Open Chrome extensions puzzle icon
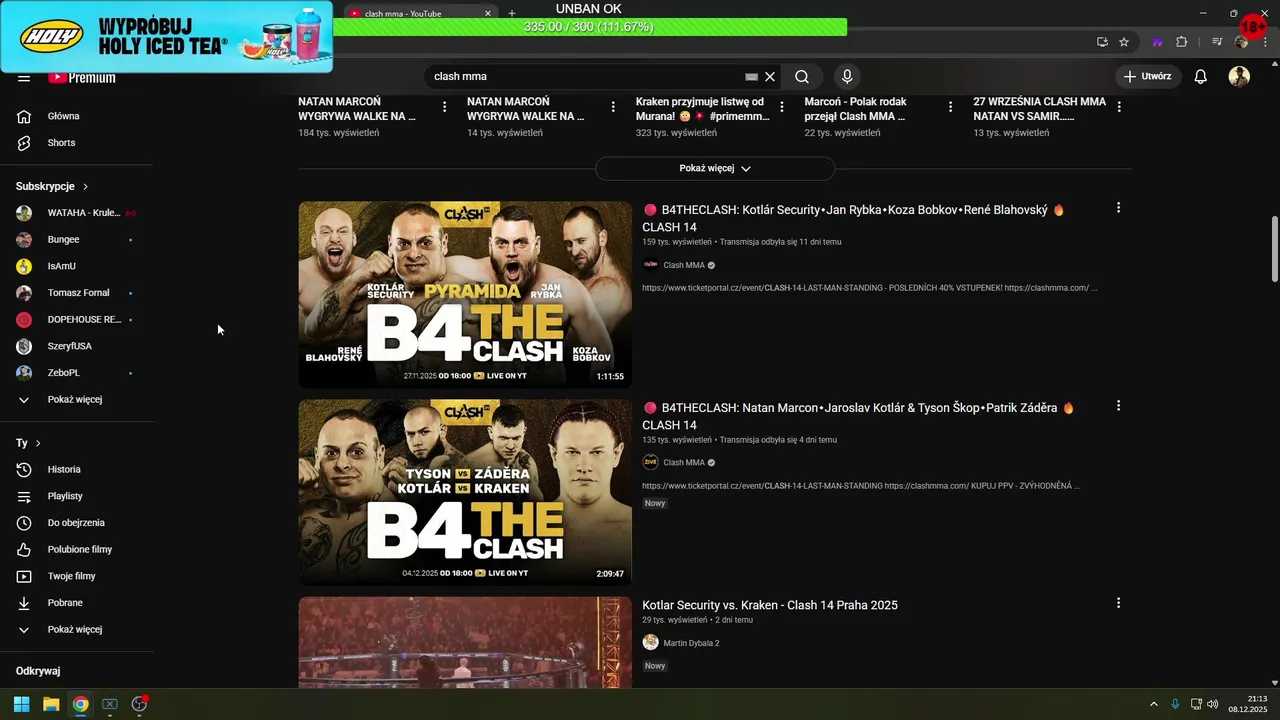 tap(1181, 42)
